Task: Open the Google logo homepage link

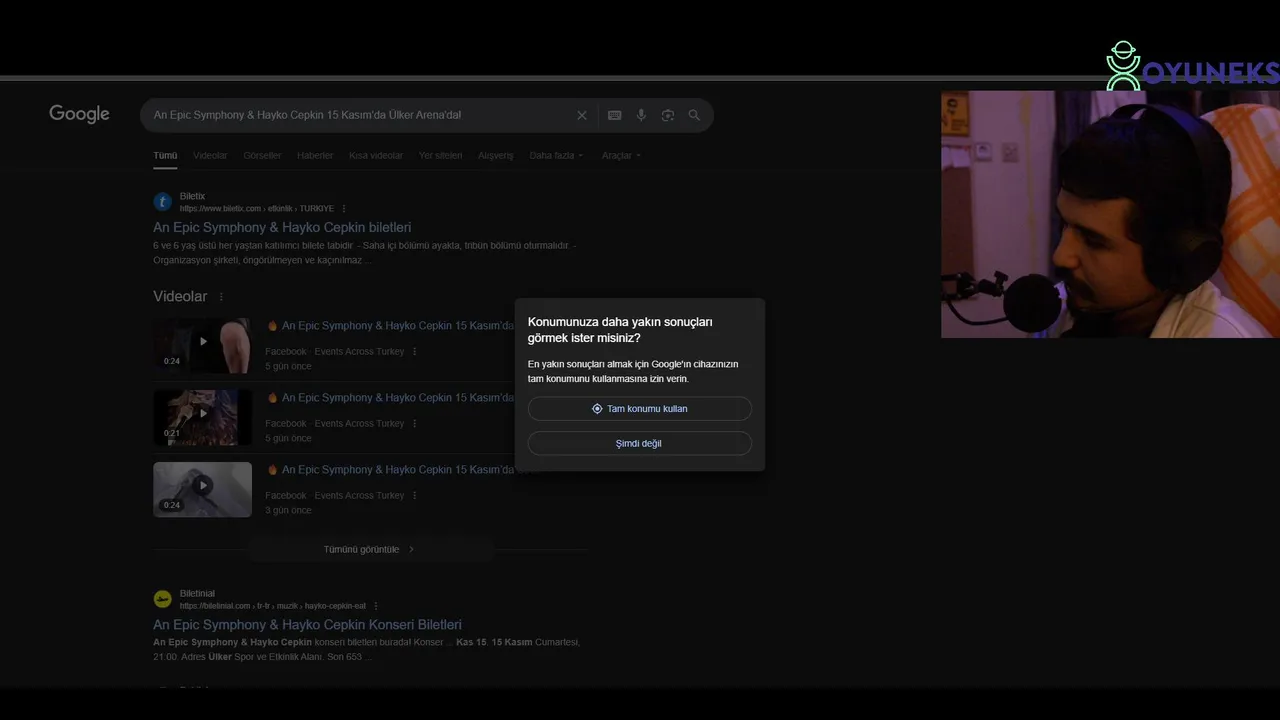Action: pyautogui.click(x=79, y=114)
